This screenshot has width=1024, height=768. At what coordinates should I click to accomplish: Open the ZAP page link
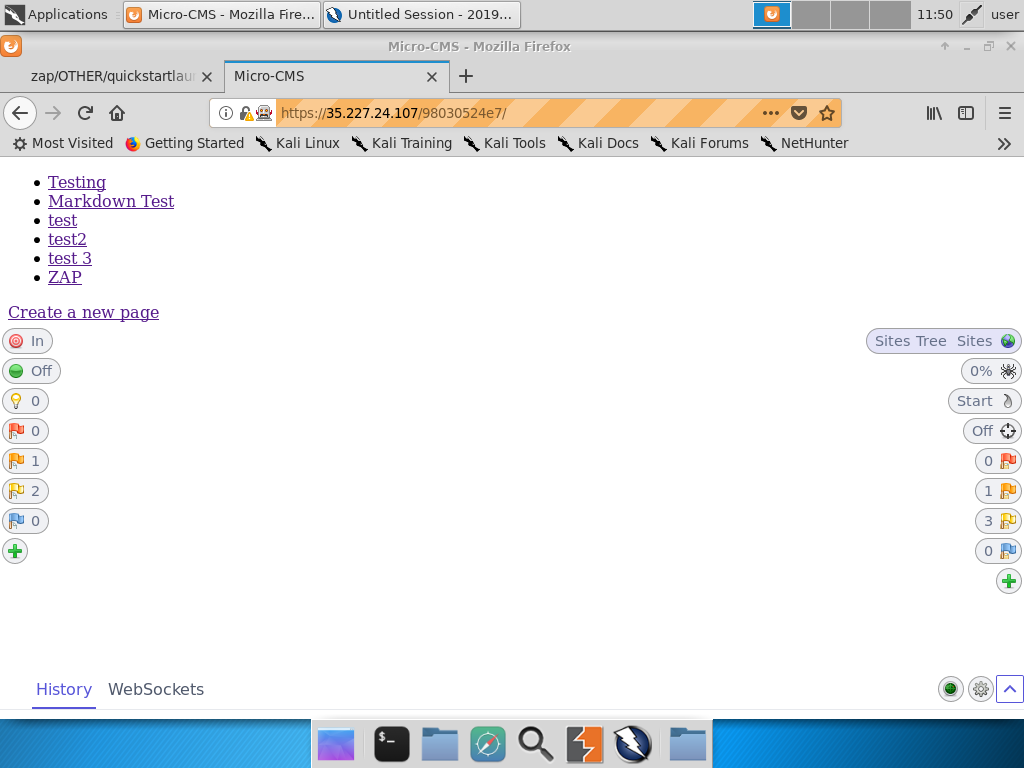[x=65, y=277]
